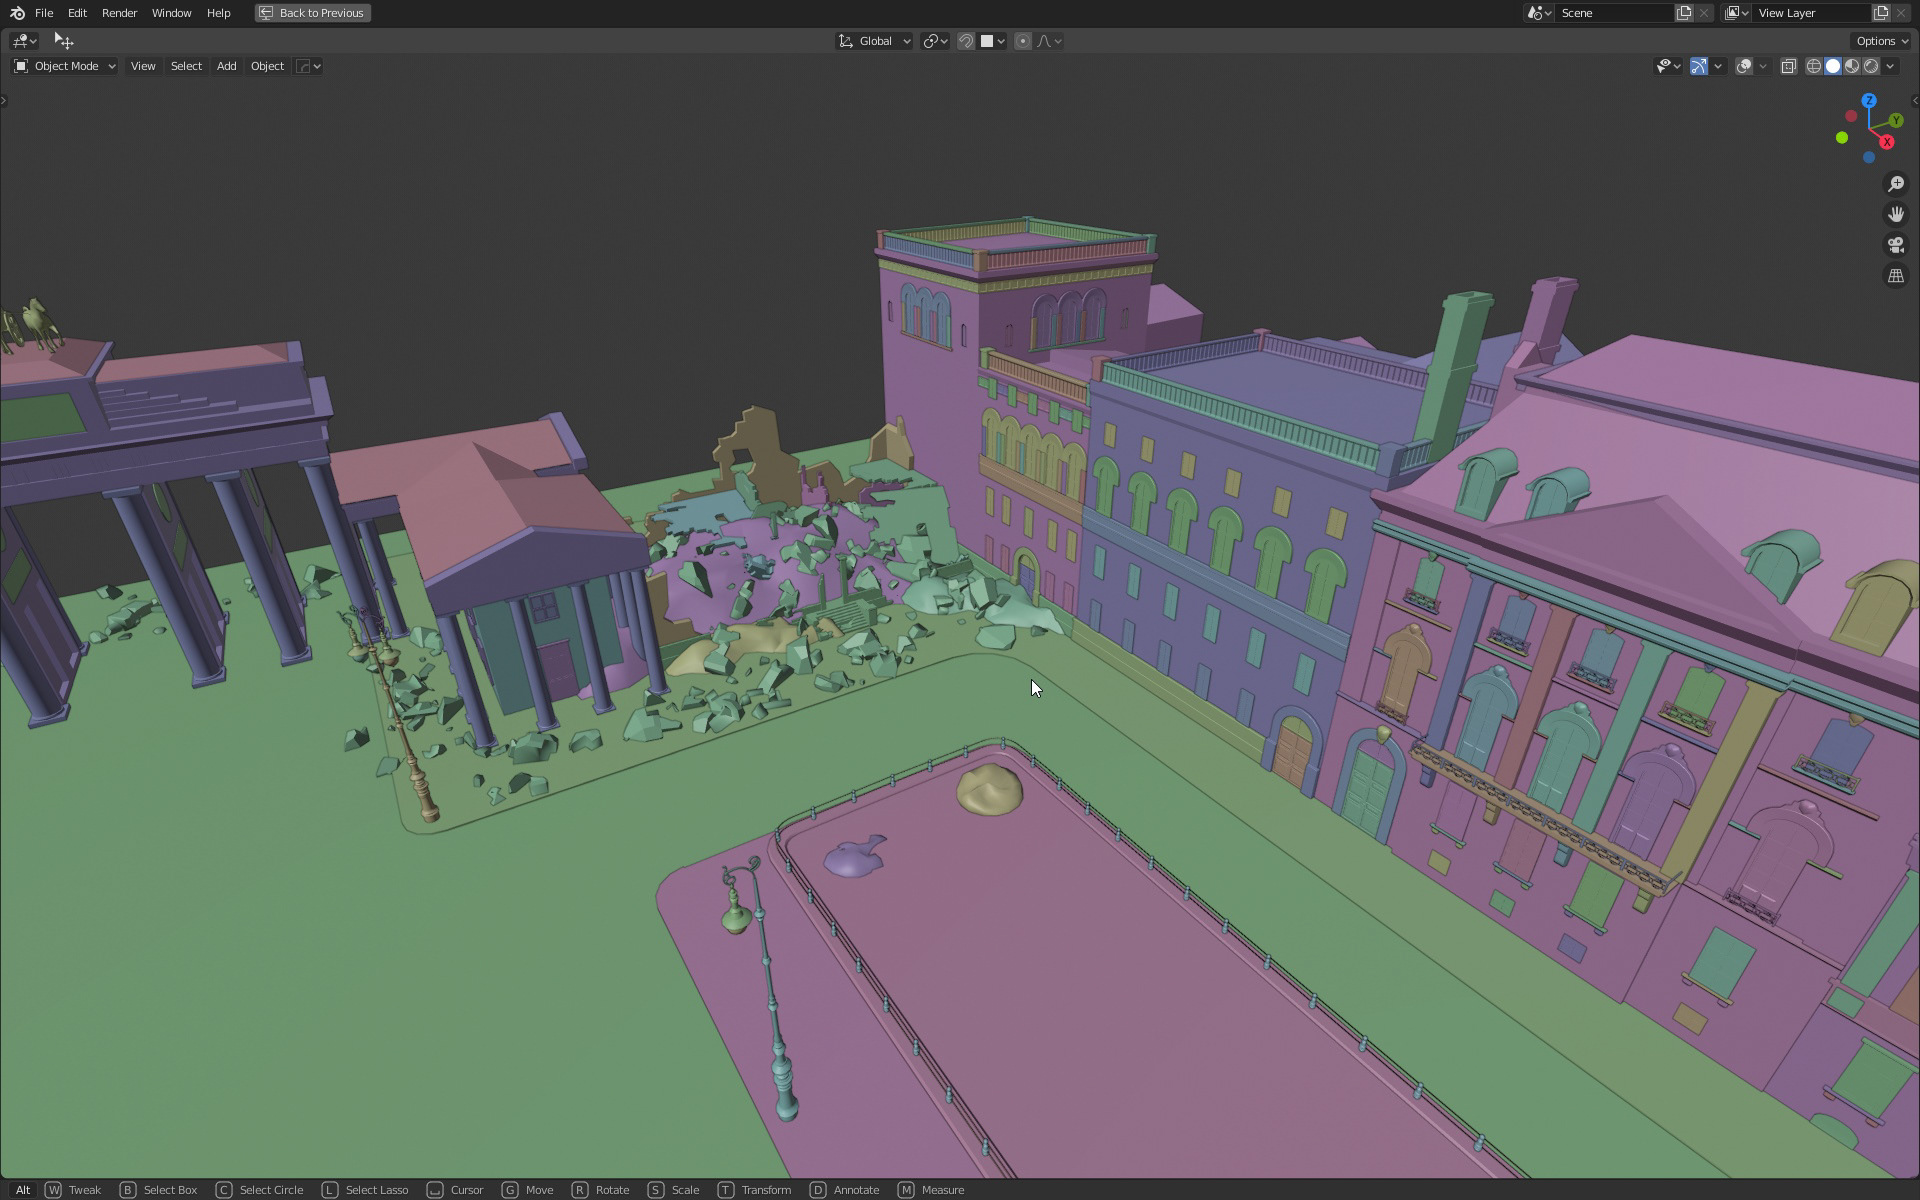The image size is (1920, 1200).
Task: Open the Add menu in the viewport header
Action: point(226,66)
